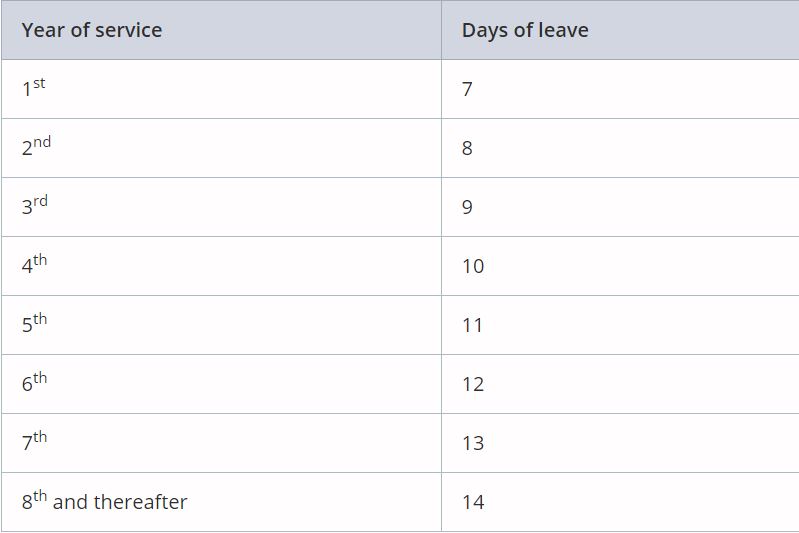Select the '12' days of leave value
799x533 pixels.
click(473, 384)
